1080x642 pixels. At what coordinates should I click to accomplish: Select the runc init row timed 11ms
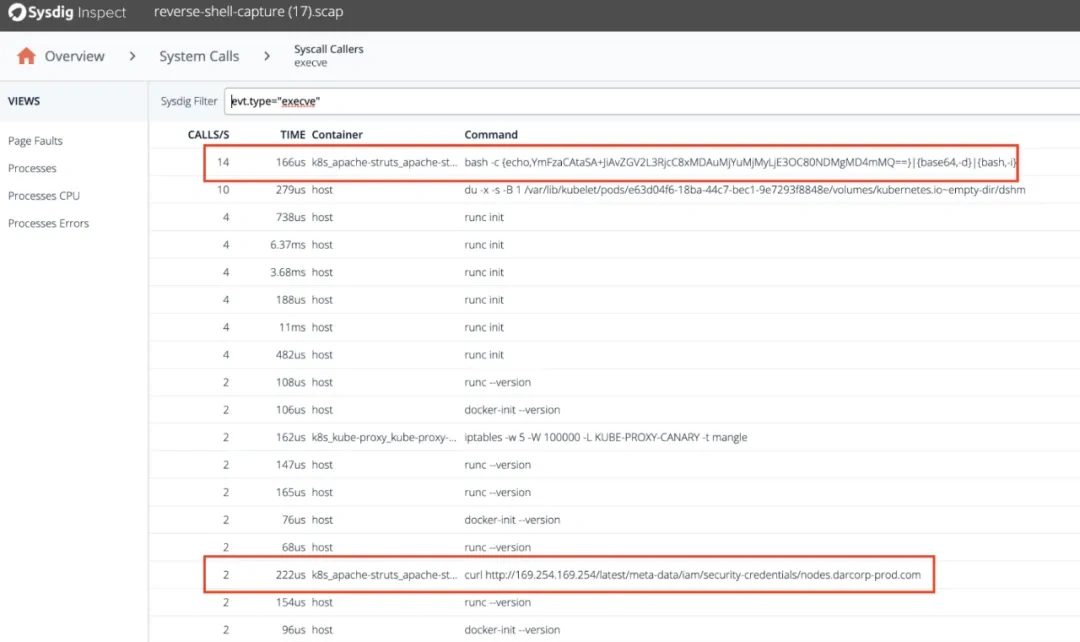(x=614, y=327)
